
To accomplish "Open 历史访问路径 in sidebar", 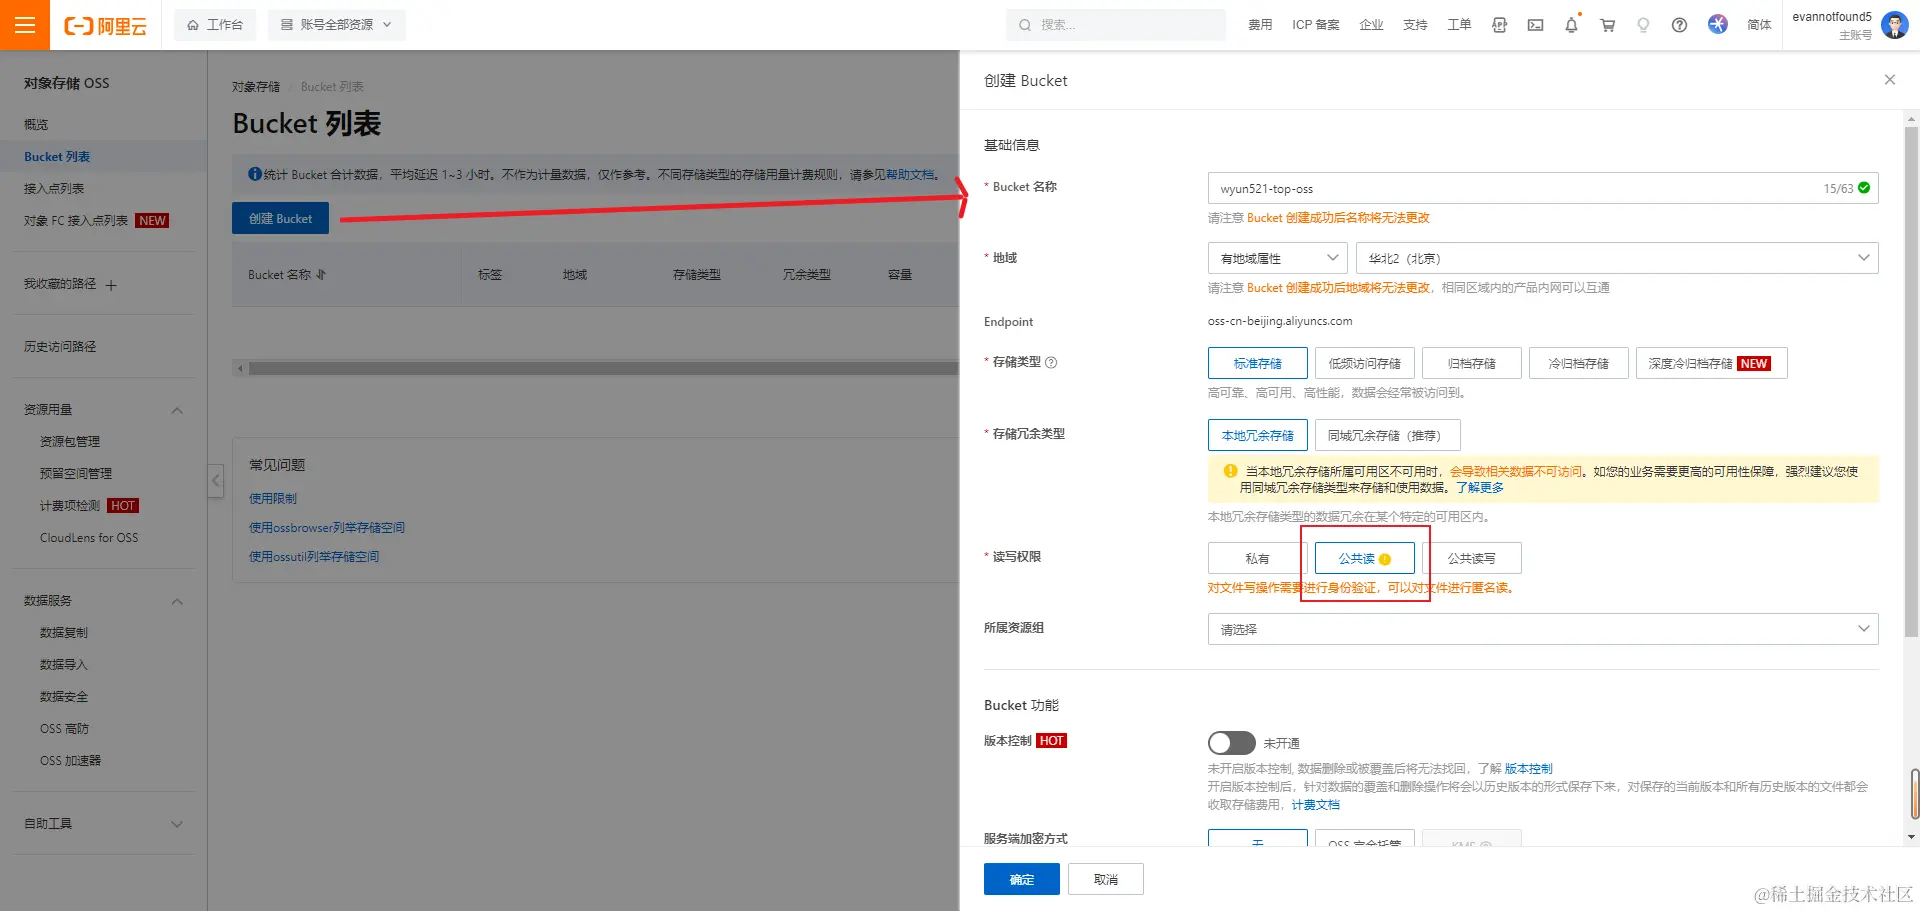I will coord(60,347).
